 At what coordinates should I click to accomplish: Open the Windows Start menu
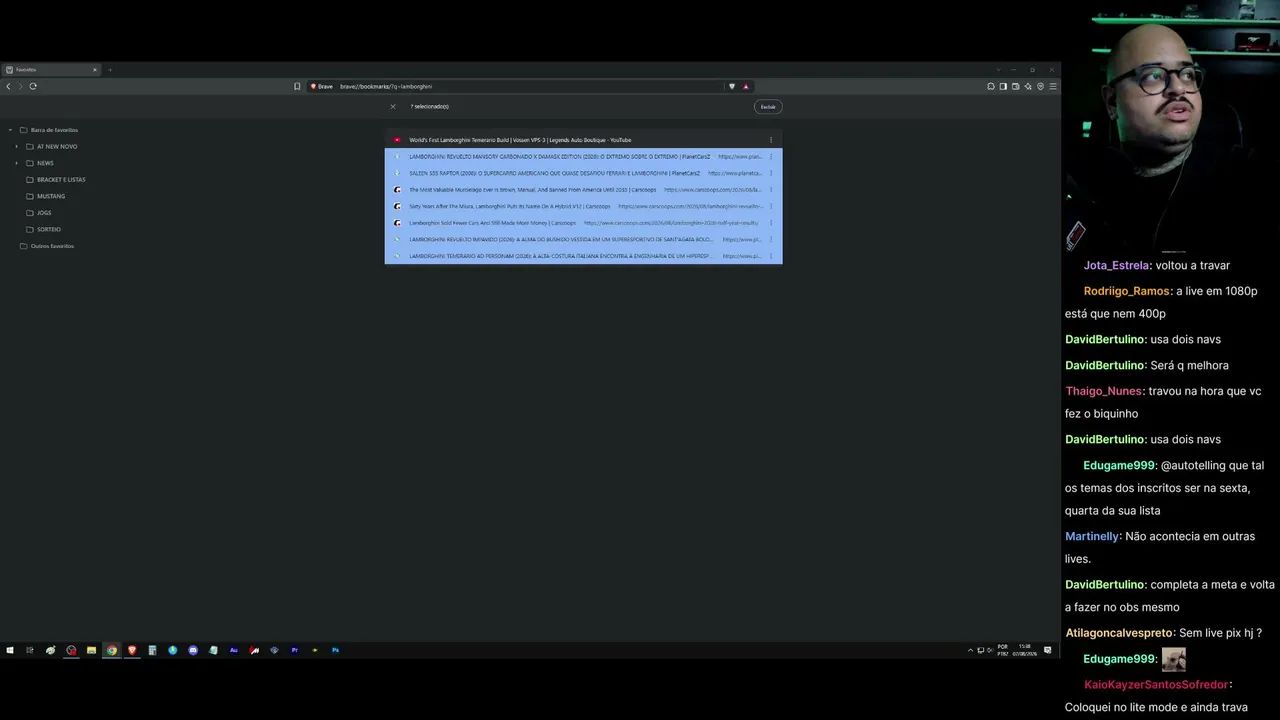coord(10,650)
